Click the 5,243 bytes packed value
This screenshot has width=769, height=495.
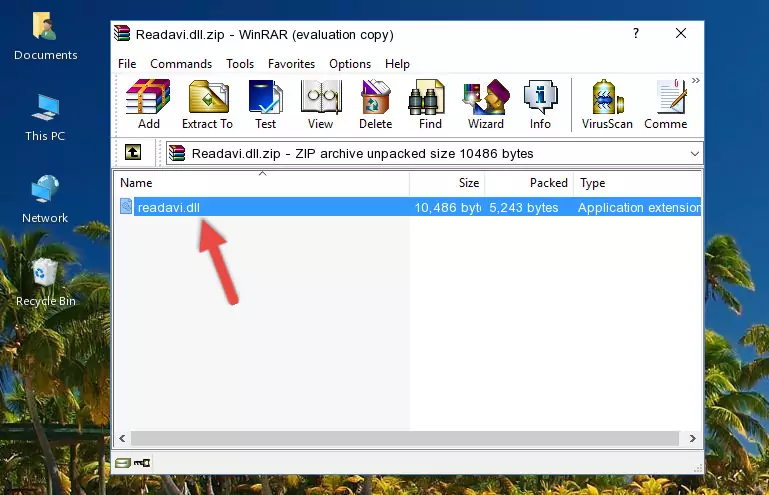[524, 208]
